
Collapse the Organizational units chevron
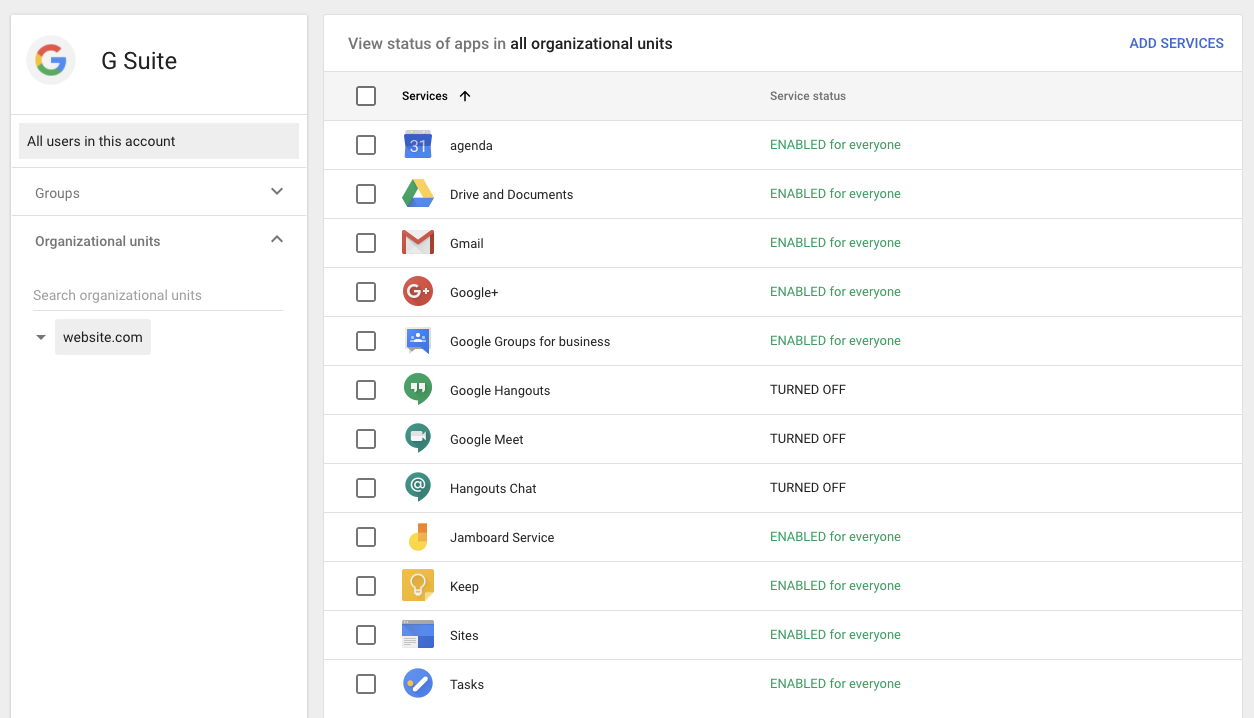click(x=277, y=240)
